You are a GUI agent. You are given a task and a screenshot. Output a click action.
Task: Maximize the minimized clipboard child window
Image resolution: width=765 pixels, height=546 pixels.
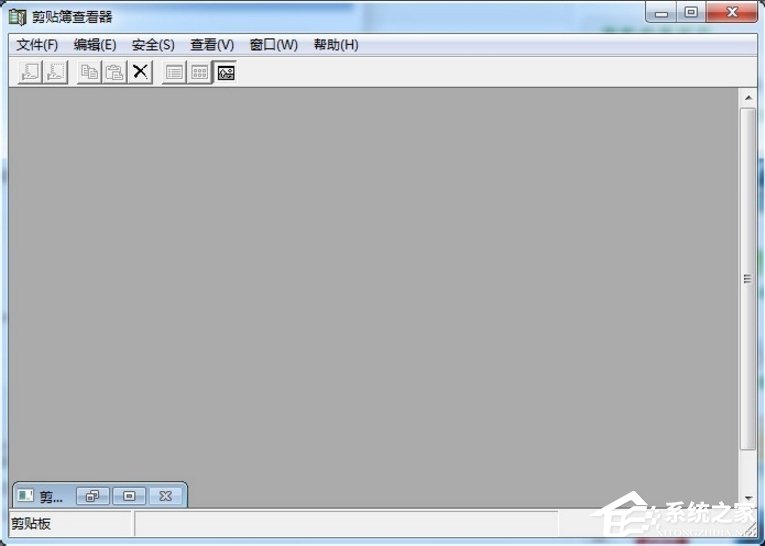tap(129, 495)
